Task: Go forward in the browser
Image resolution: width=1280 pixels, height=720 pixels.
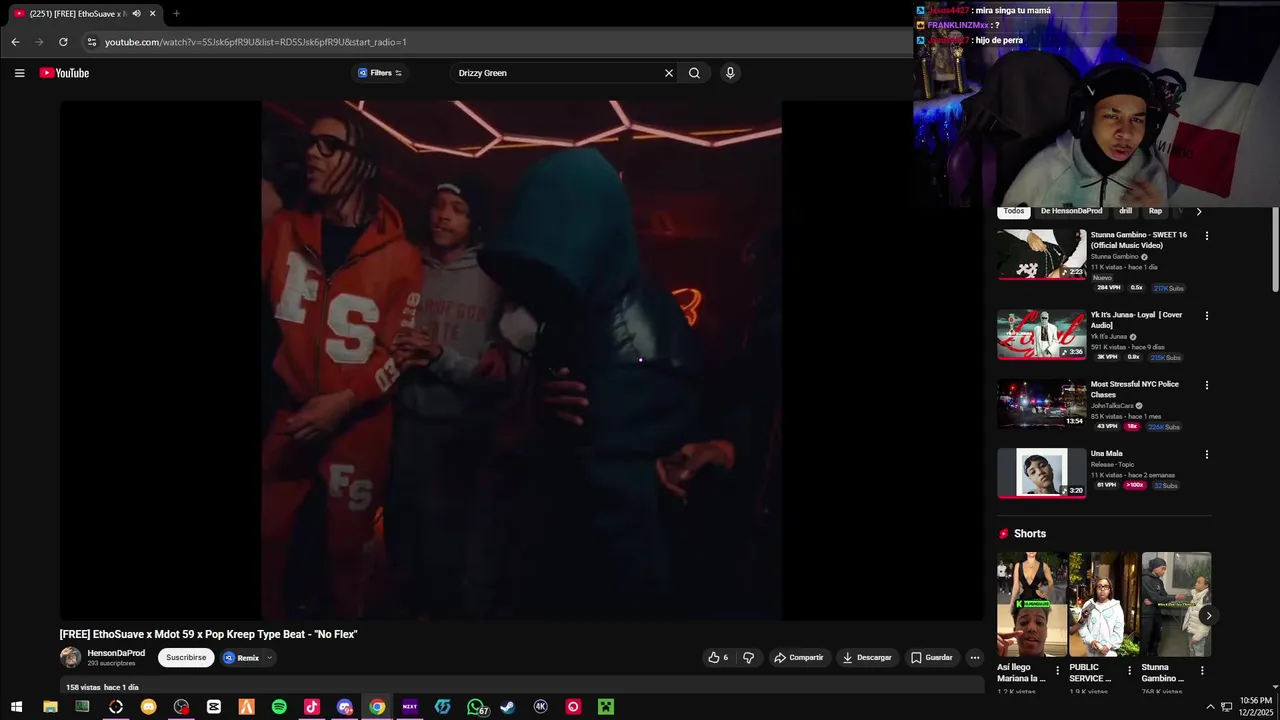Action: pos(39,42)
